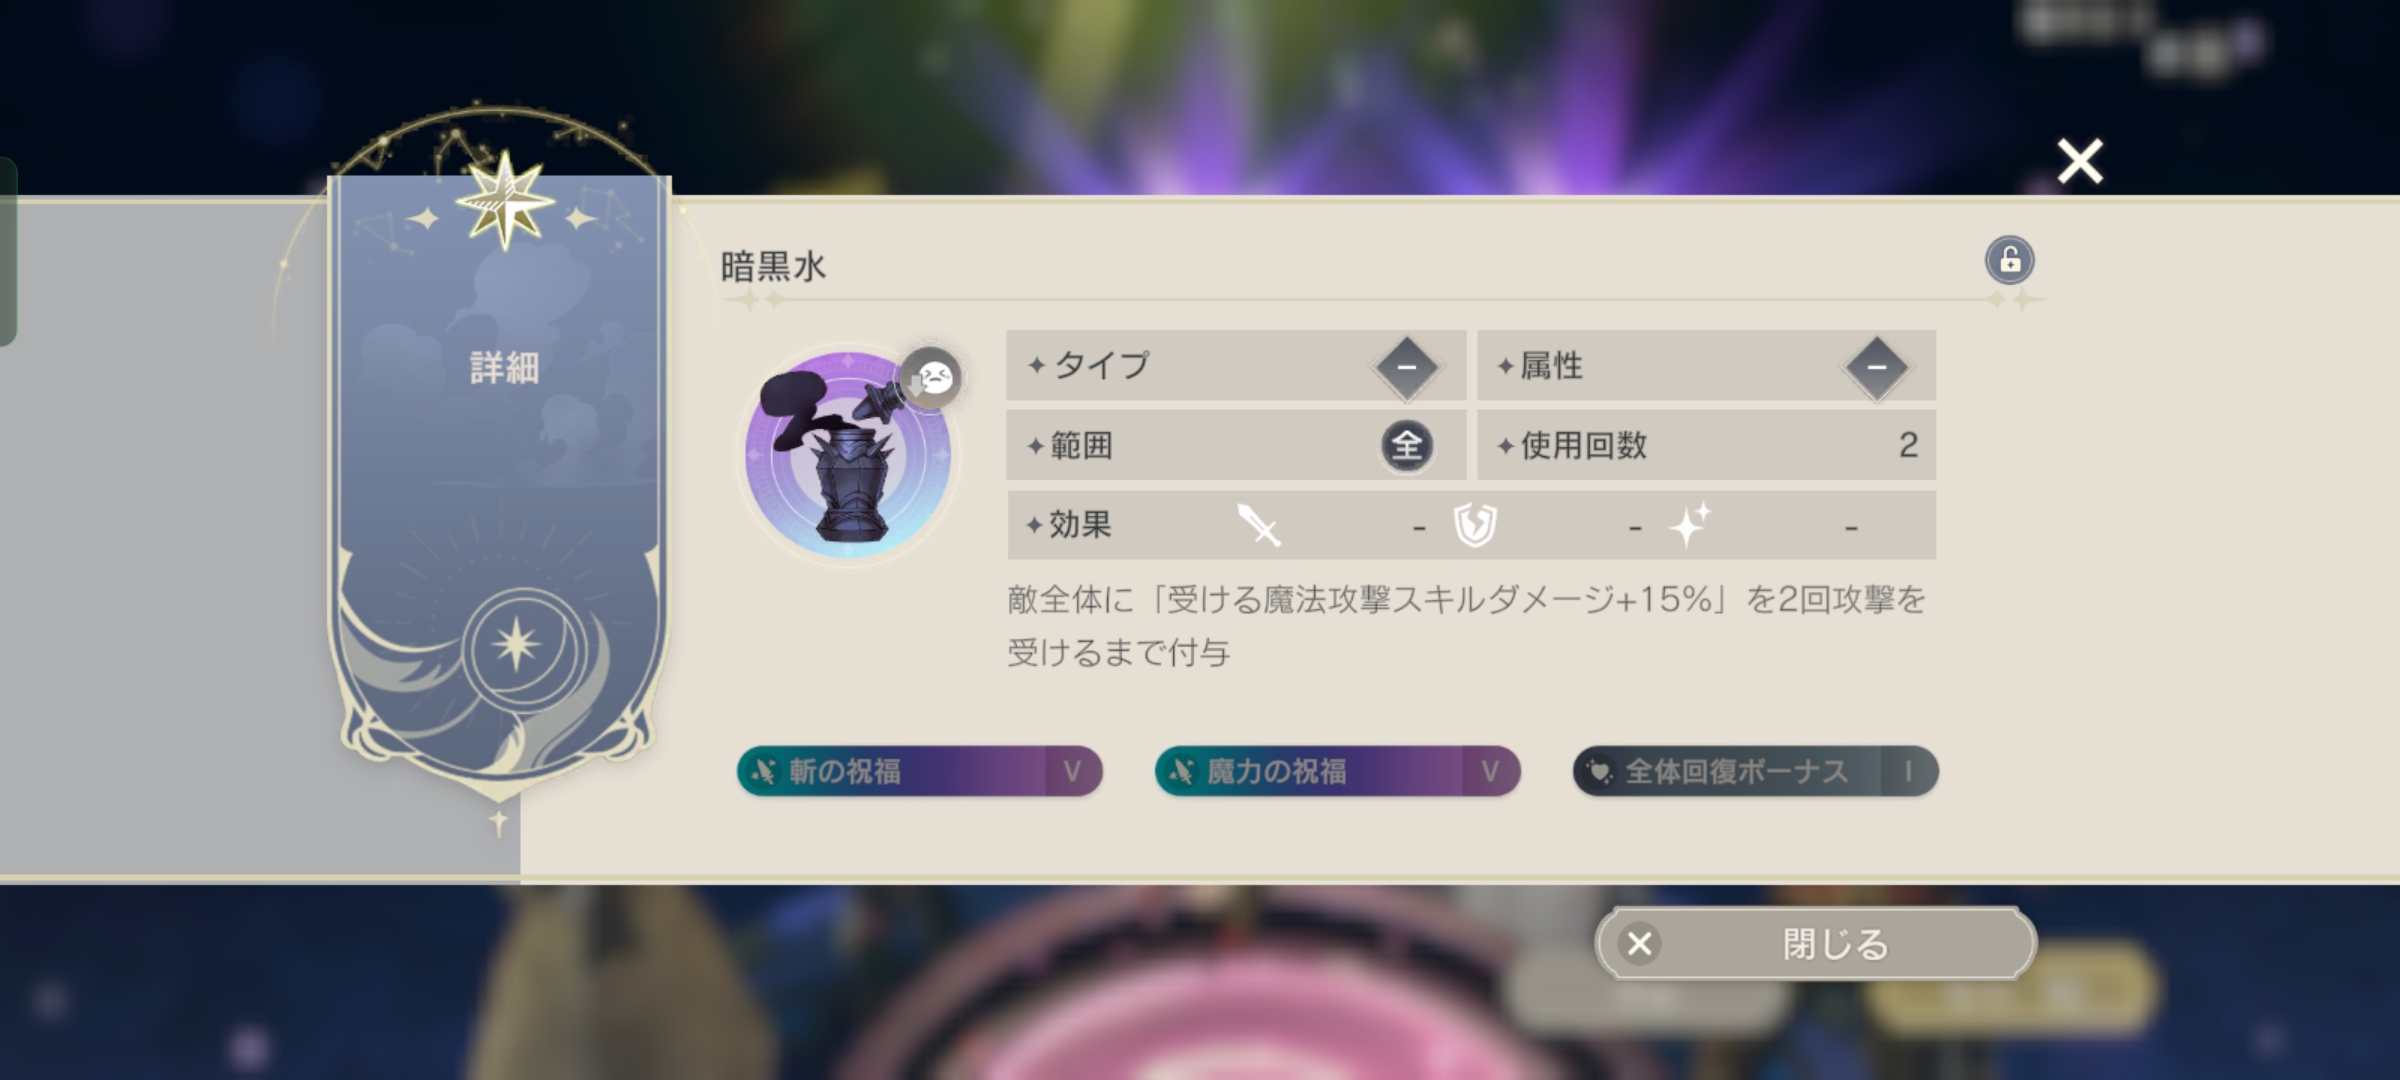Click the 暗黒水 item thumbnail

848,455
